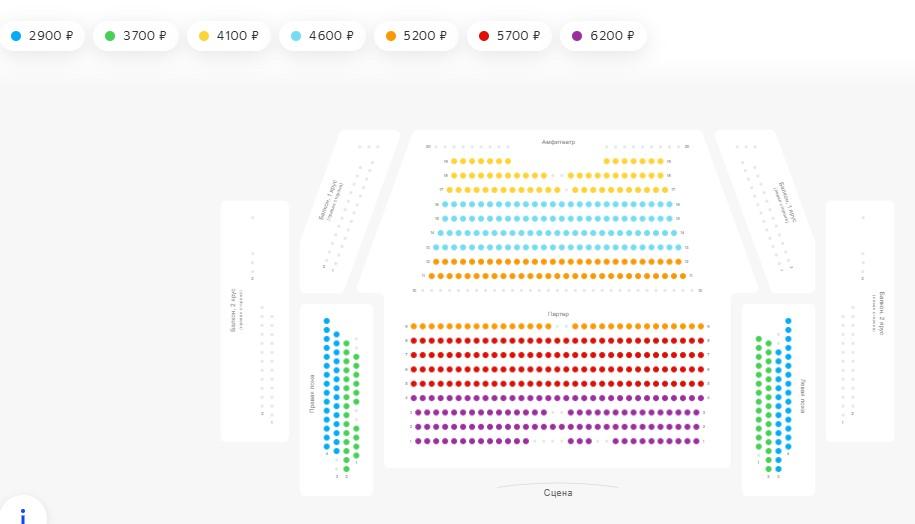915x524 pixels.
Task: Pick rightmost orange seat in Партер row 9
Action: coord(701,326)
